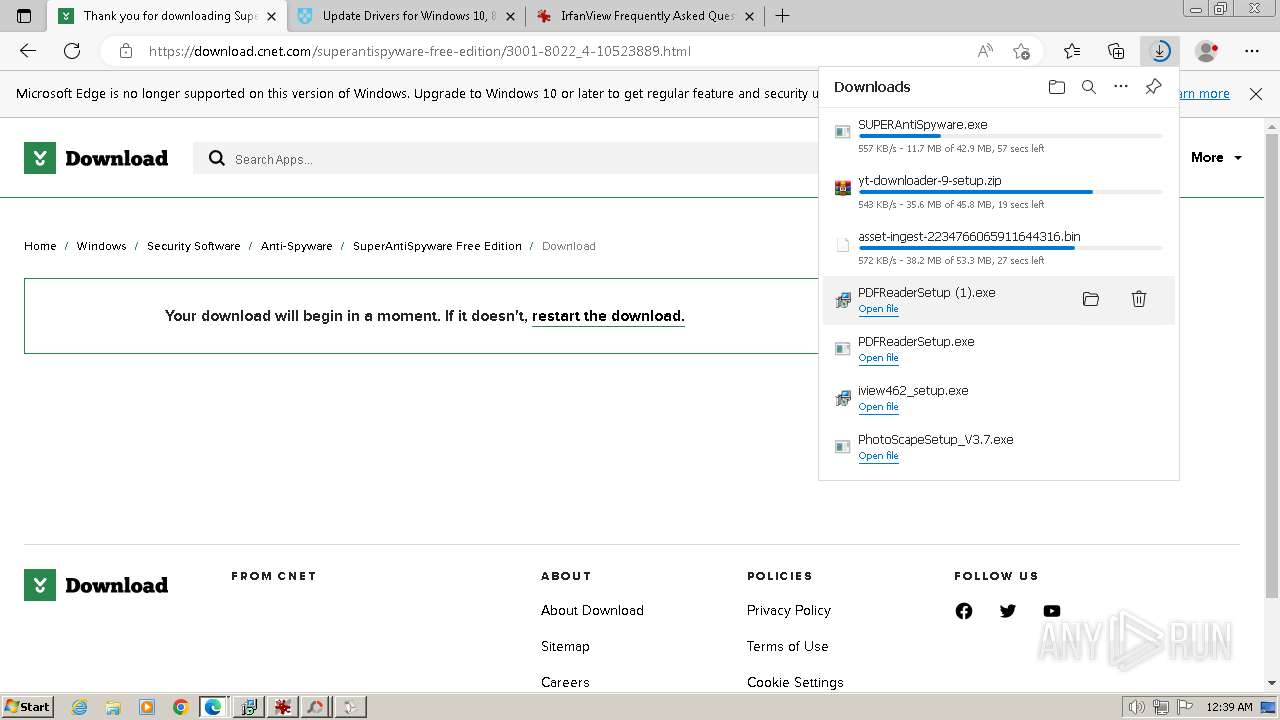The height and width of the screenshot is (720, 1280).
Task: Pin the Downloads panel
Action: tap(1153, 87)
